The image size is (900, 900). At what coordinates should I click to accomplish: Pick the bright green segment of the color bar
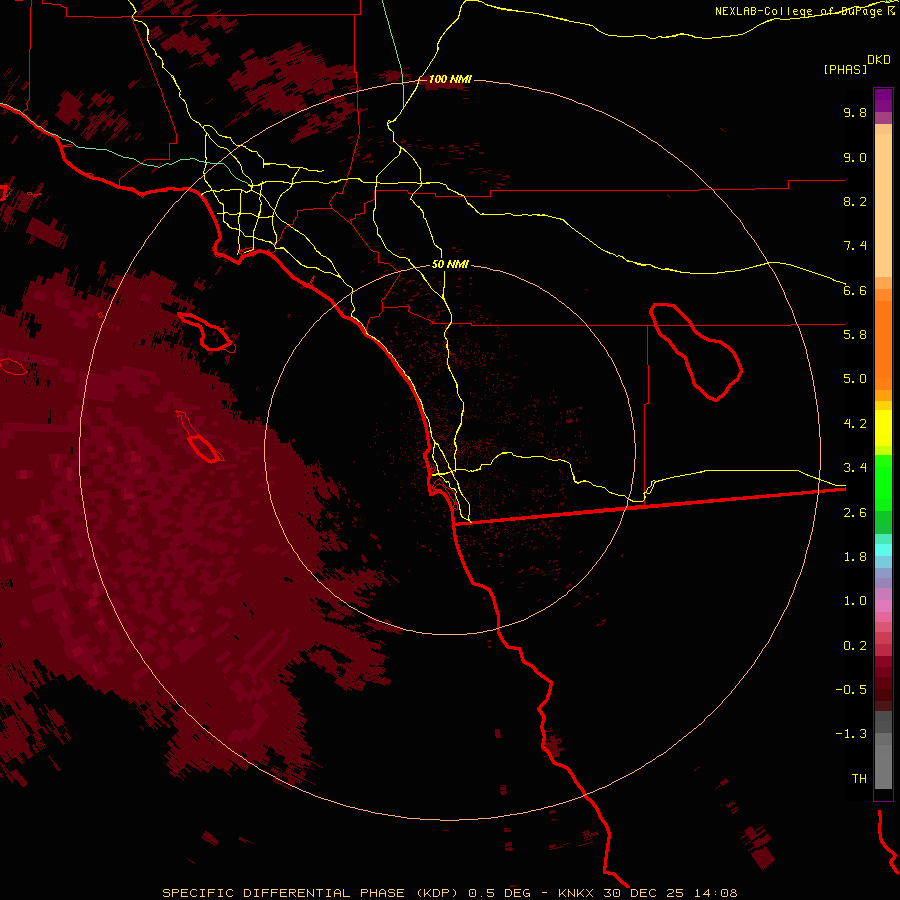(883, 483)
